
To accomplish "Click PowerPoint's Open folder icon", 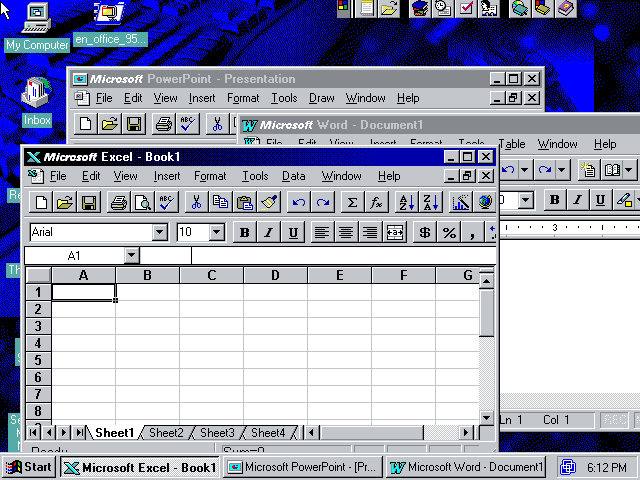I will pyautogui.click(x=110, y=124).
